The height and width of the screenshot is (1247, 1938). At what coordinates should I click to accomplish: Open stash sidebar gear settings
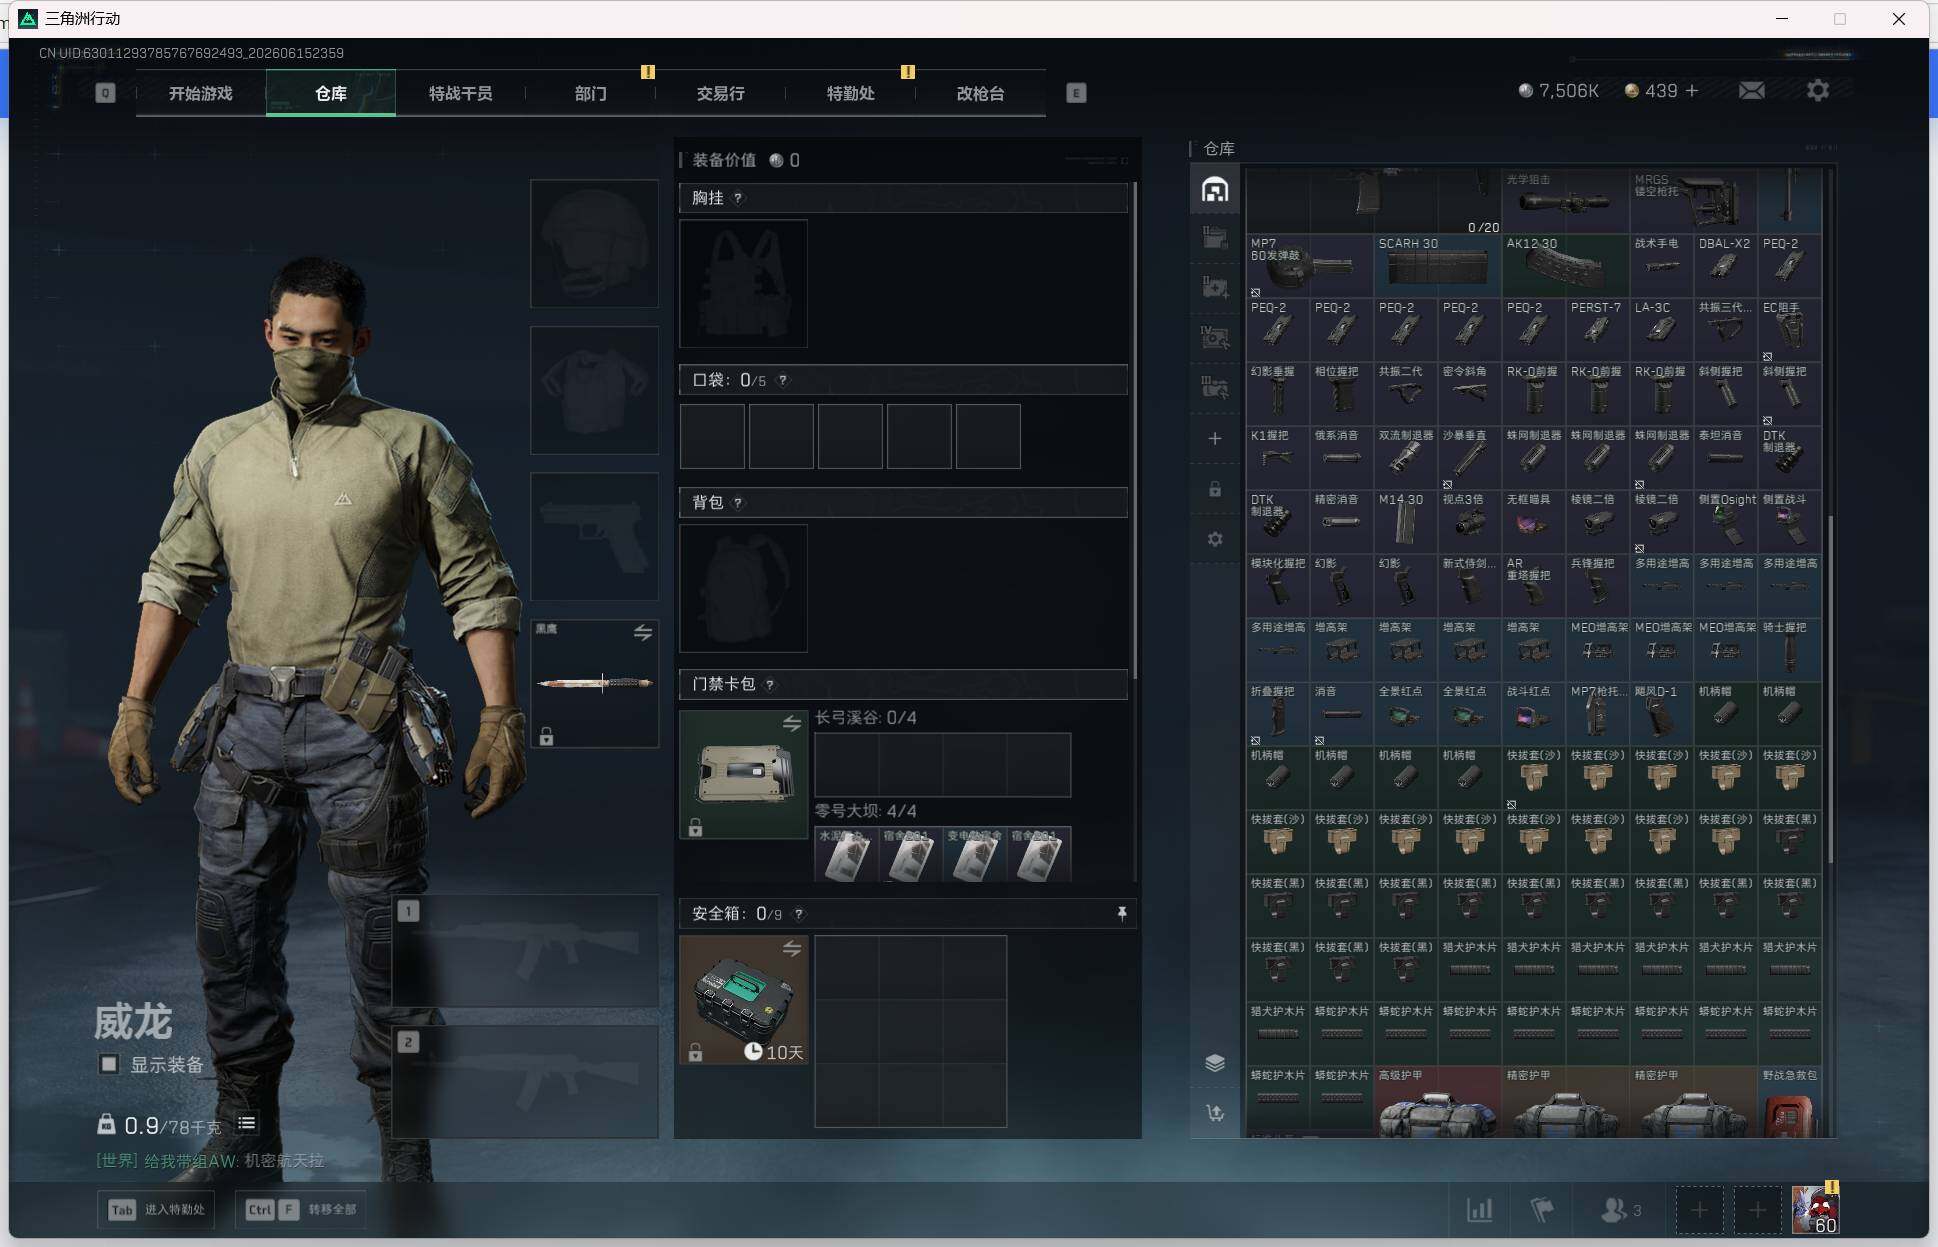[x=1215, y=540]
